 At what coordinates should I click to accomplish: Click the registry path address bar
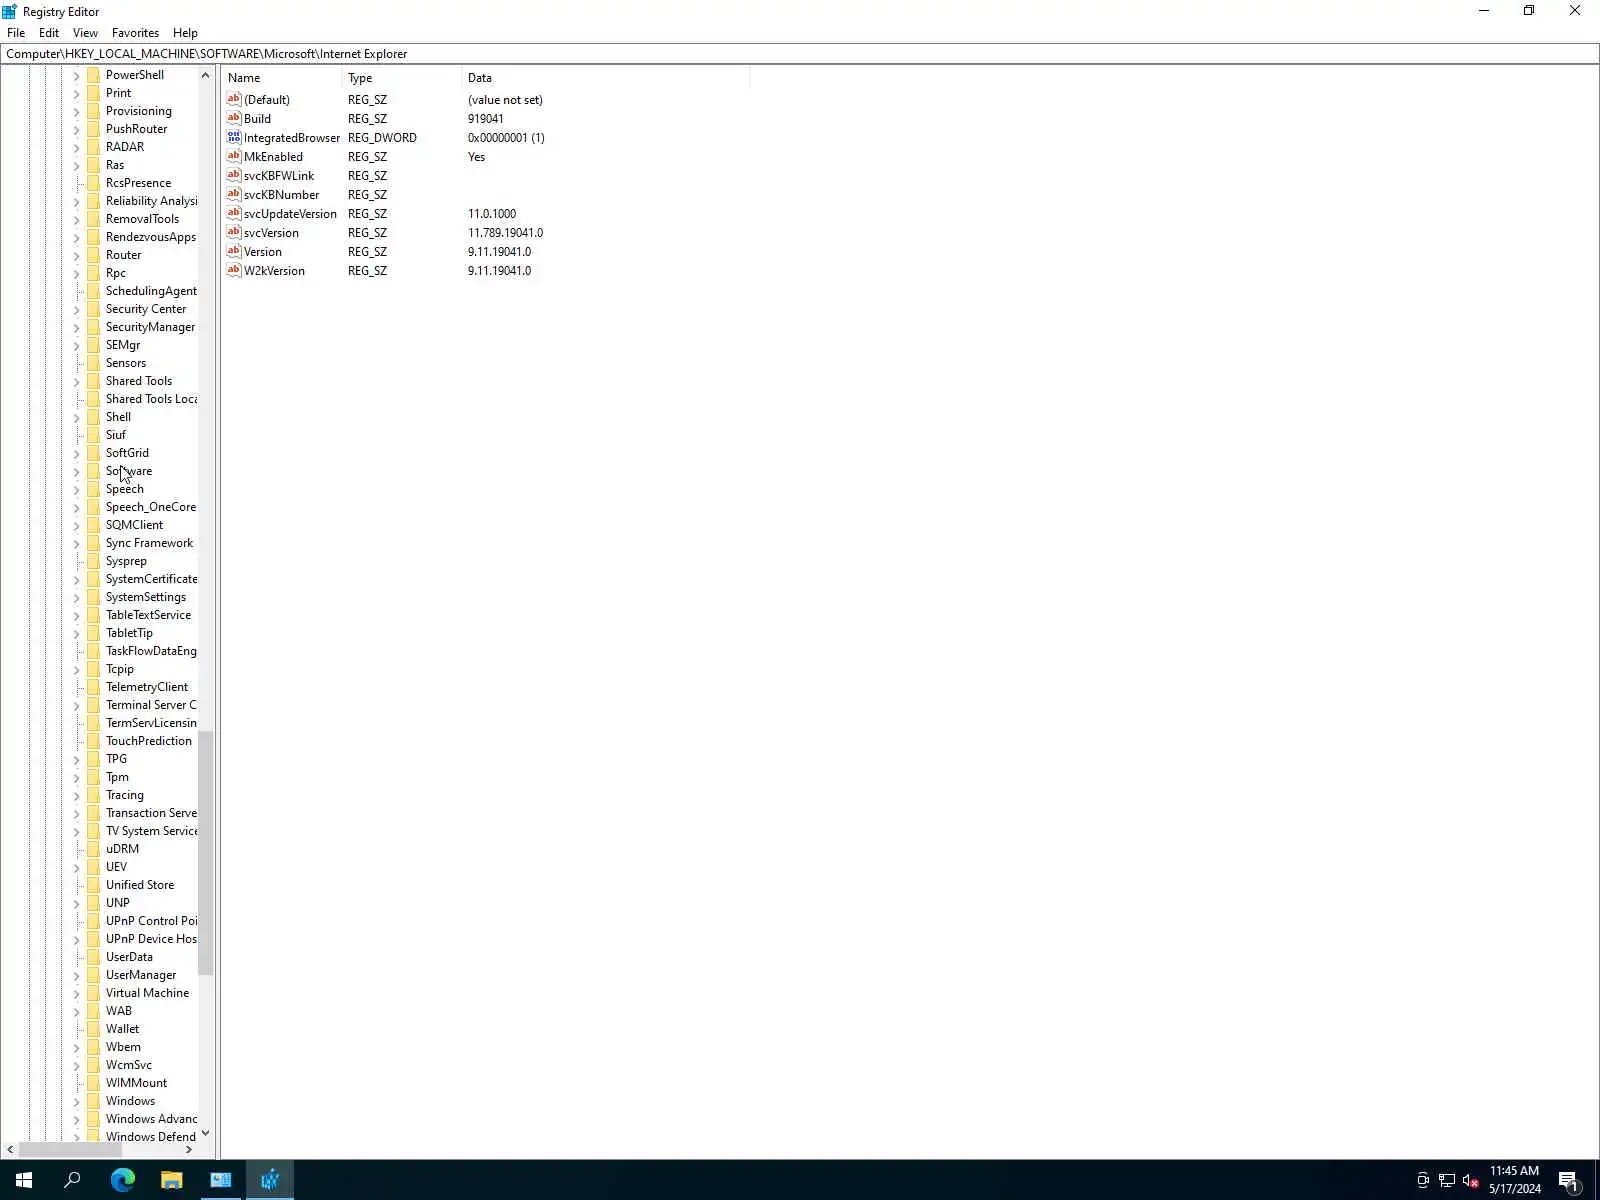click(x=800, y=54)
